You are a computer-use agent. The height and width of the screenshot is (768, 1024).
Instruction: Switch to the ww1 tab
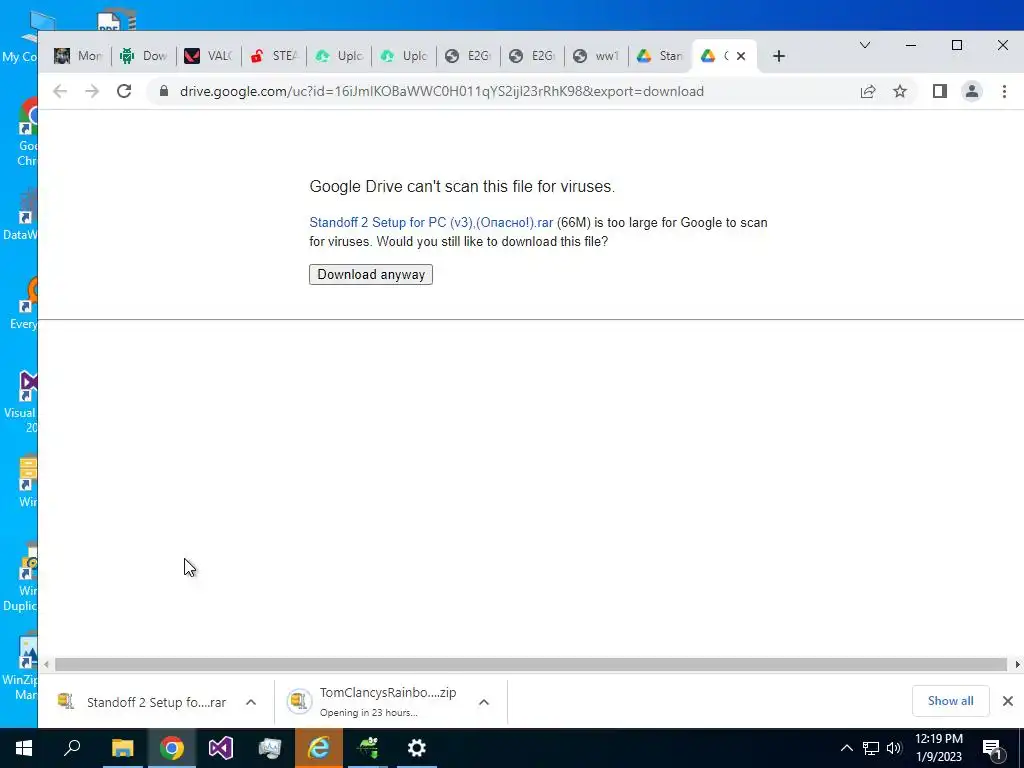[597, 56]
